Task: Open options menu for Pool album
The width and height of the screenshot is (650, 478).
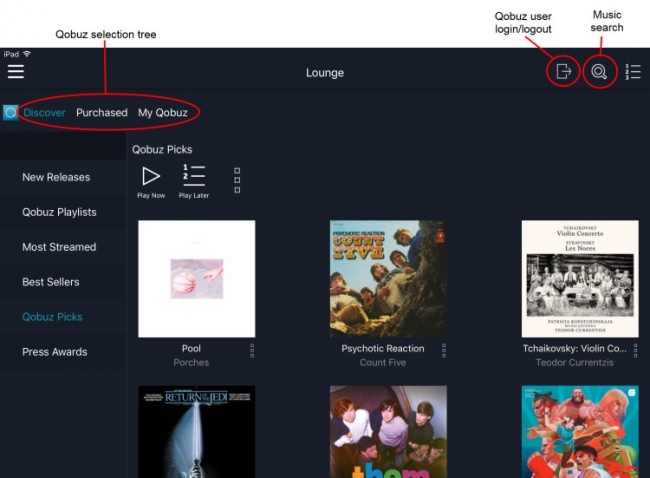Action: pos(252,350)
